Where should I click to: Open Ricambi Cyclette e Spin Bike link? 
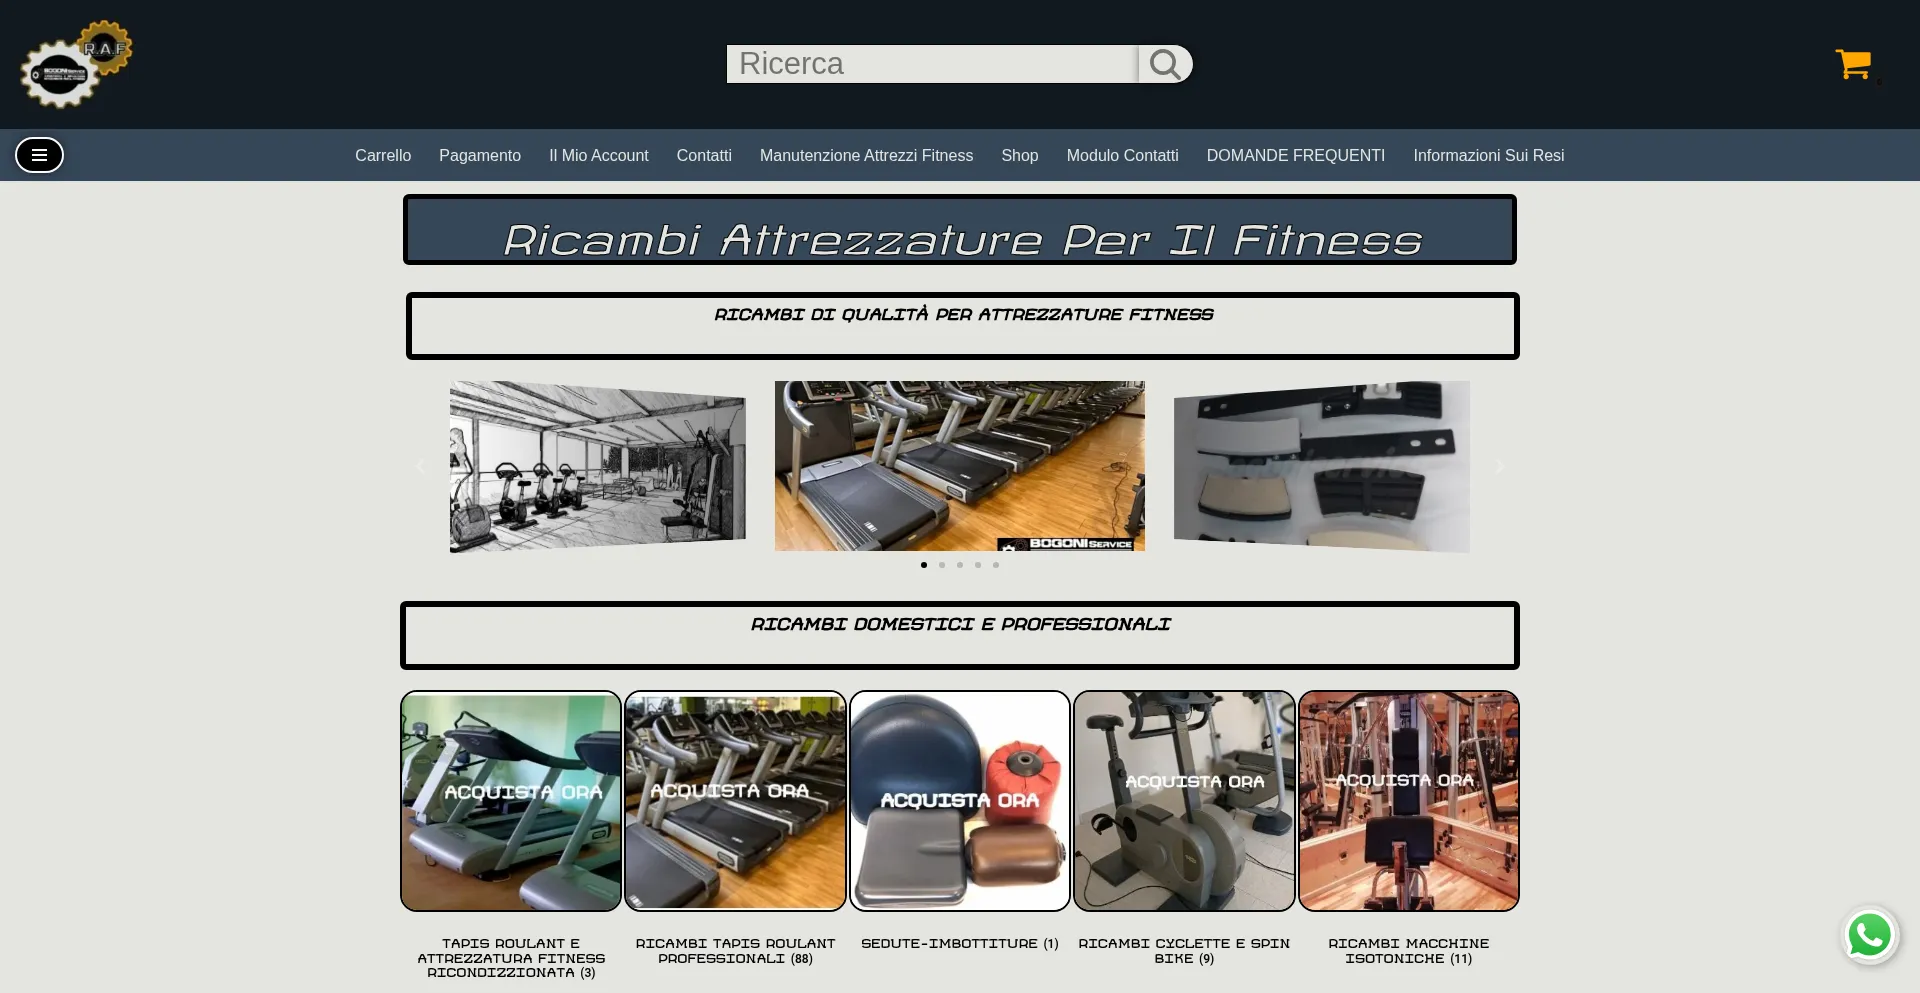[x=1184, y=951]
